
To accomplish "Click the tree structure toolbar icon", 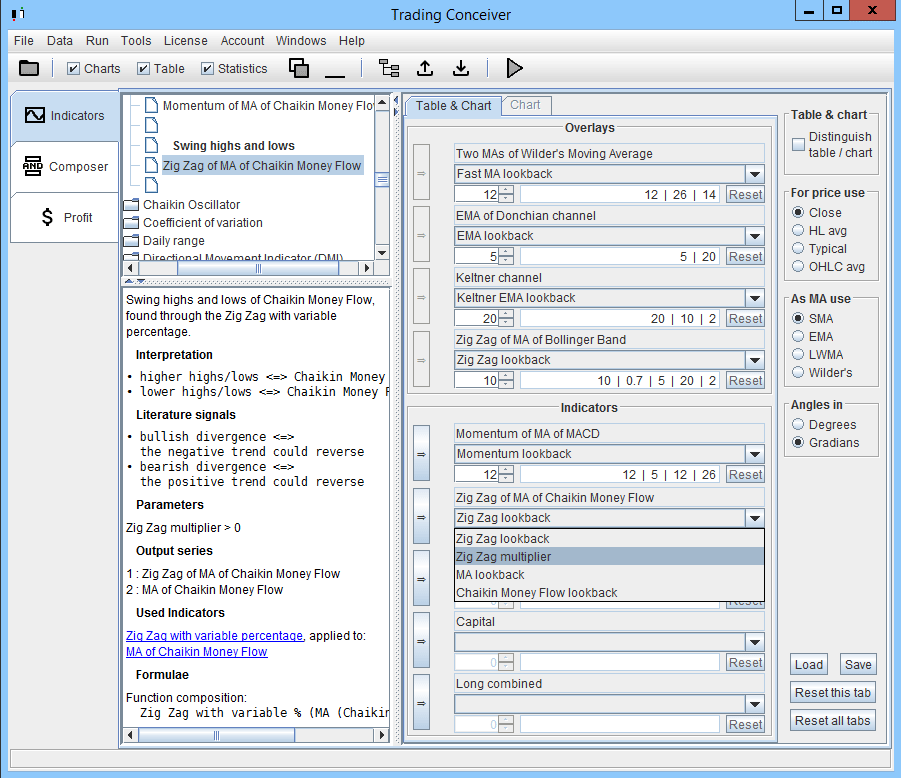I will pos(389,68).
